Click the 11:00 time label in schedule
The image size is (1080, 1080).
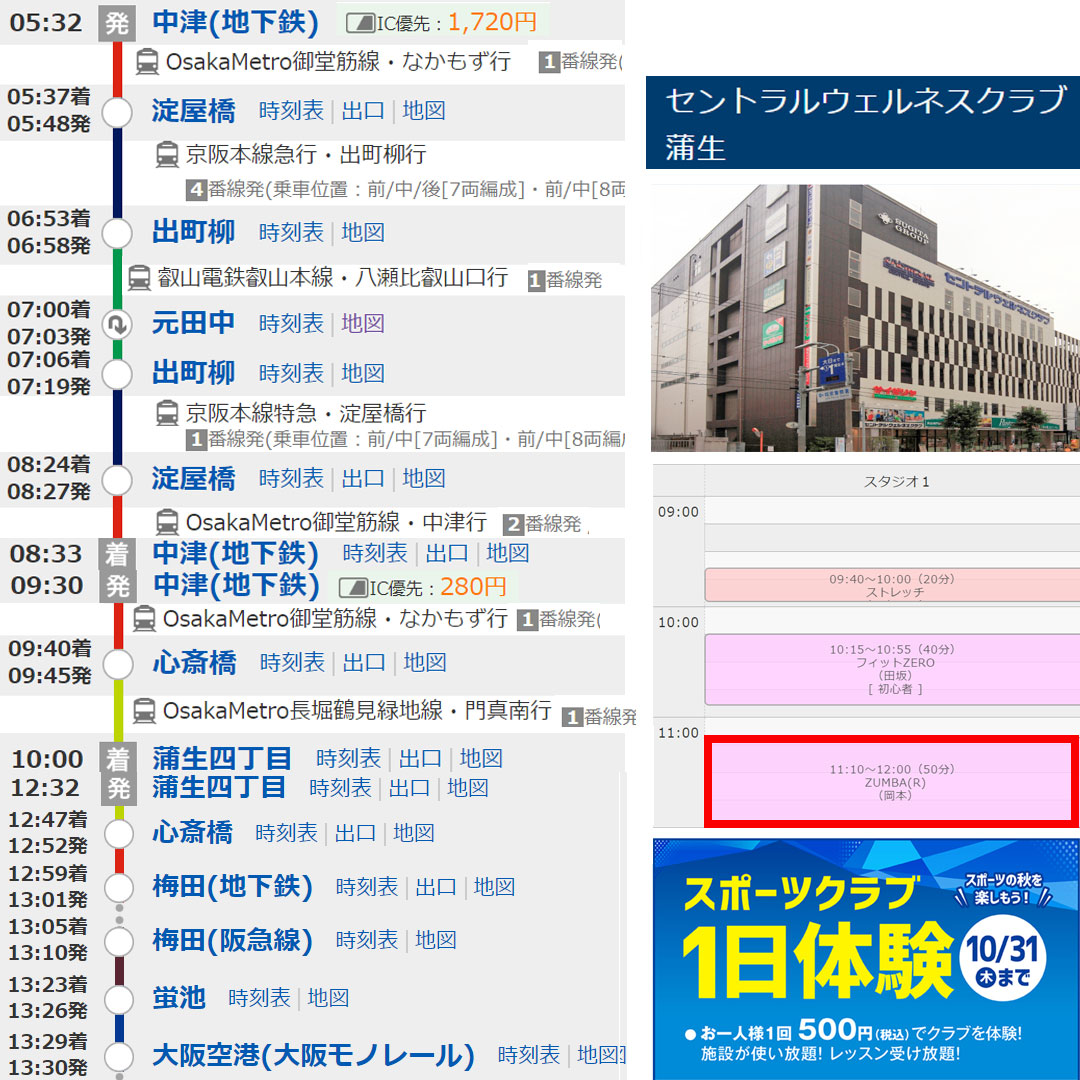pyautogui.click(x=678, y=733)
